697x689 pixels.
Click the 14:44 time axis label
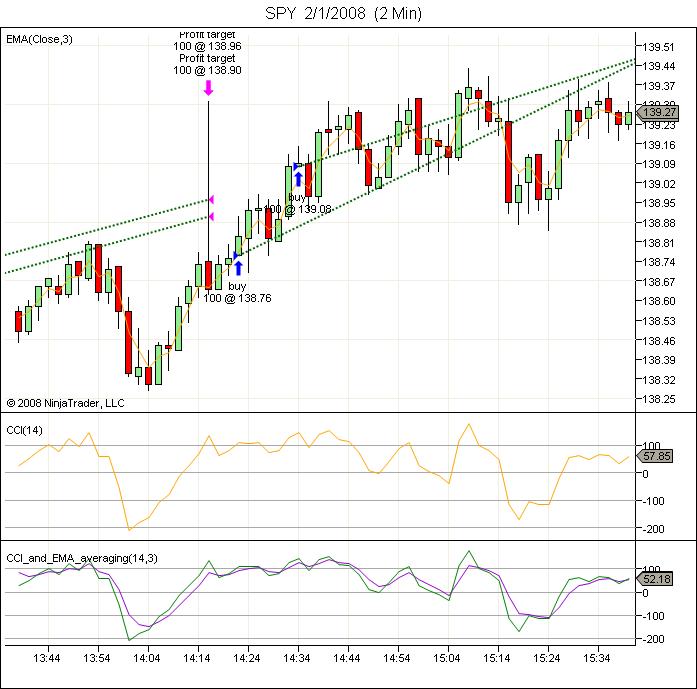point(347,658)
